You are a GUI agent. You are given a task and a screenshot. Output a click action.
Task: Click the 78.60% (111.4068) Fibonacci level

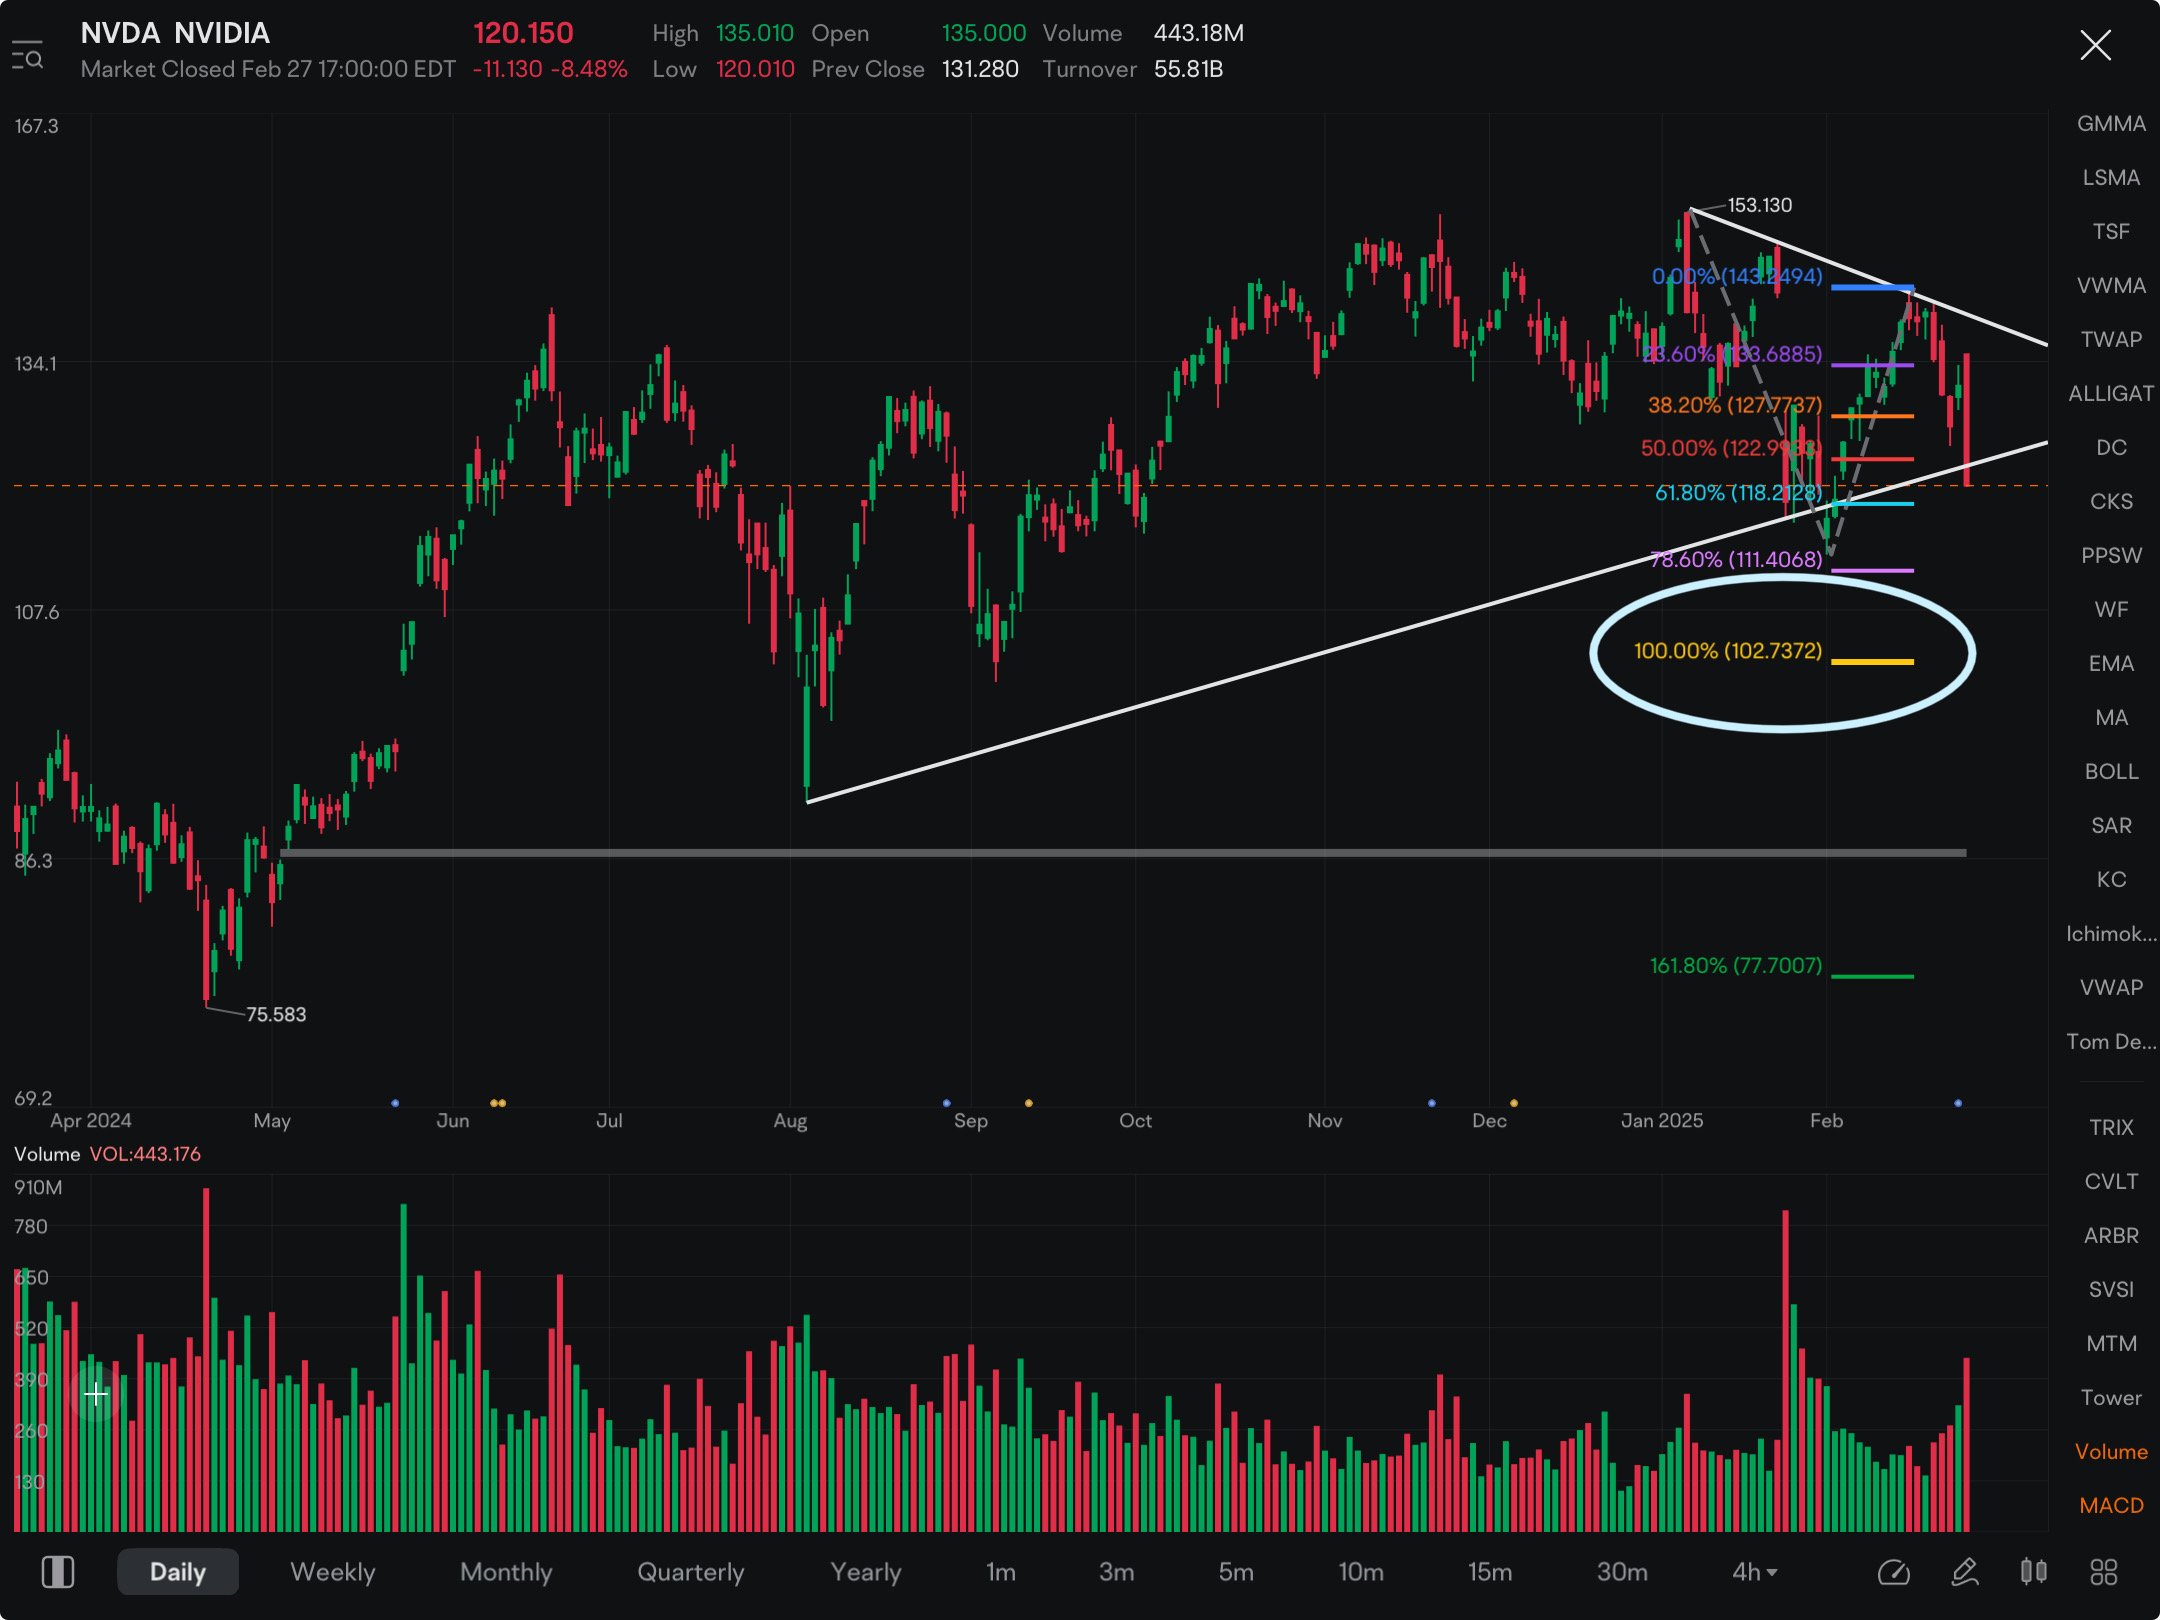pyautogui.click(x=1736, y=560)
